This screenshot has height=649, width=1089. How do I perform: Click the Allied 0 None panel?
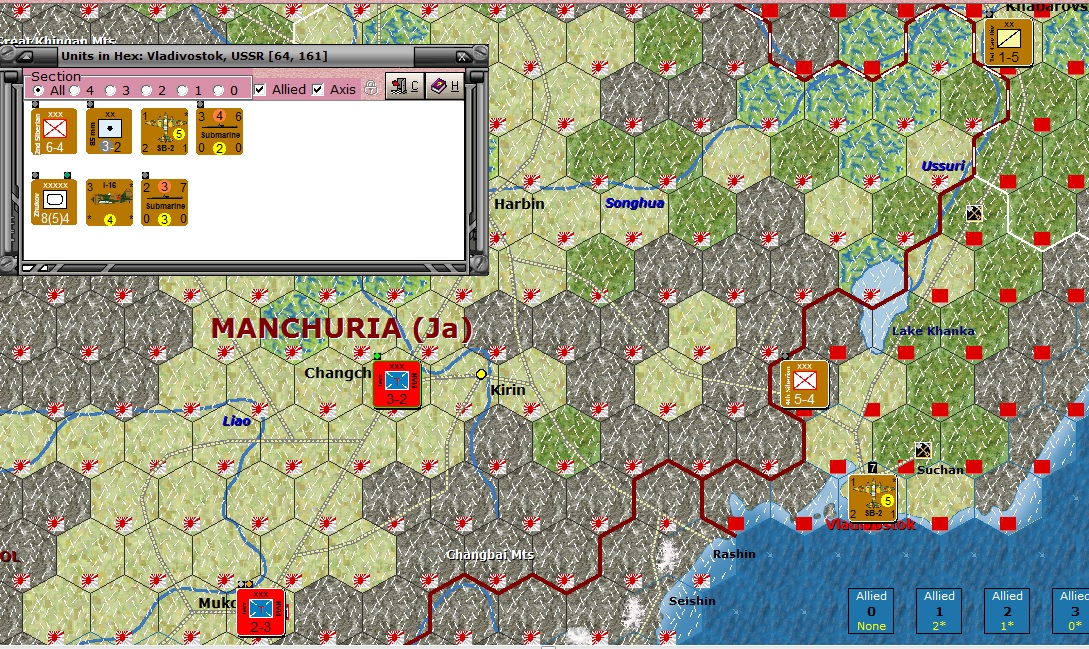(x=871, y=611)
